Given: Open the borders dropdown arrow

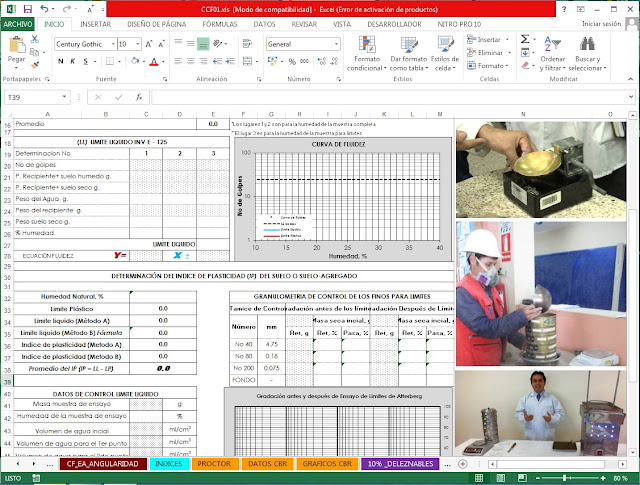Looking at the screenshot, I should coord(120,62).
